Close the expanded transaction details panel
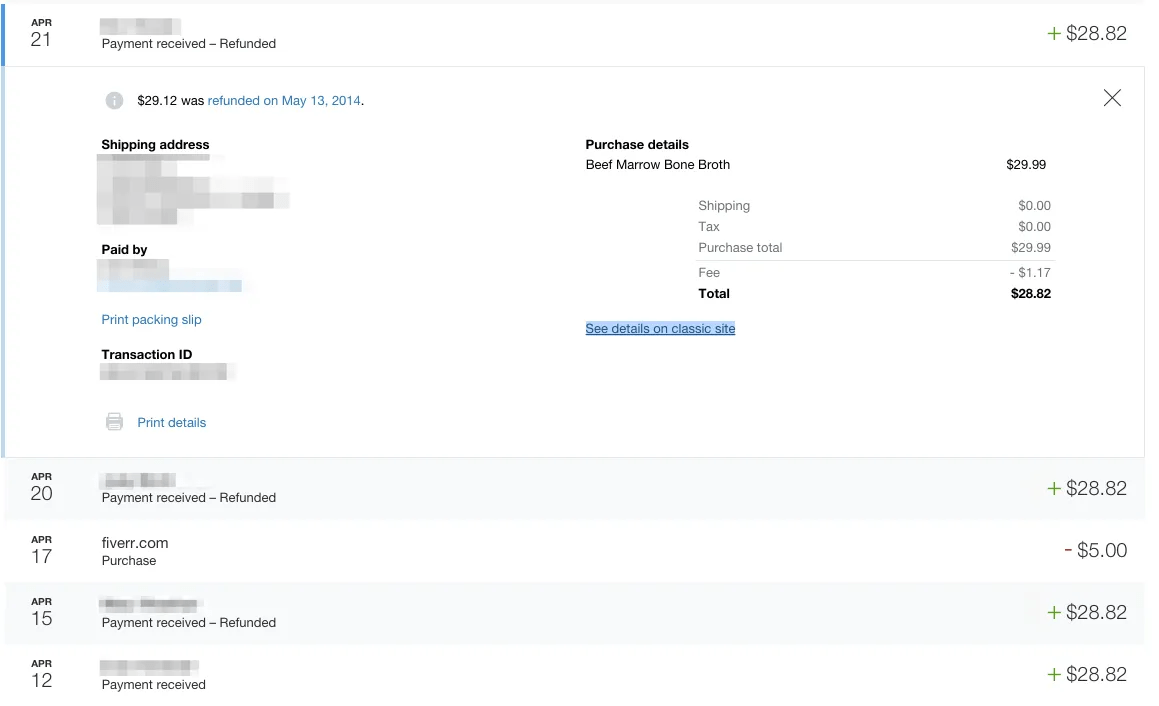This screenshot has width=1159, height=706. pos(1112,98)
